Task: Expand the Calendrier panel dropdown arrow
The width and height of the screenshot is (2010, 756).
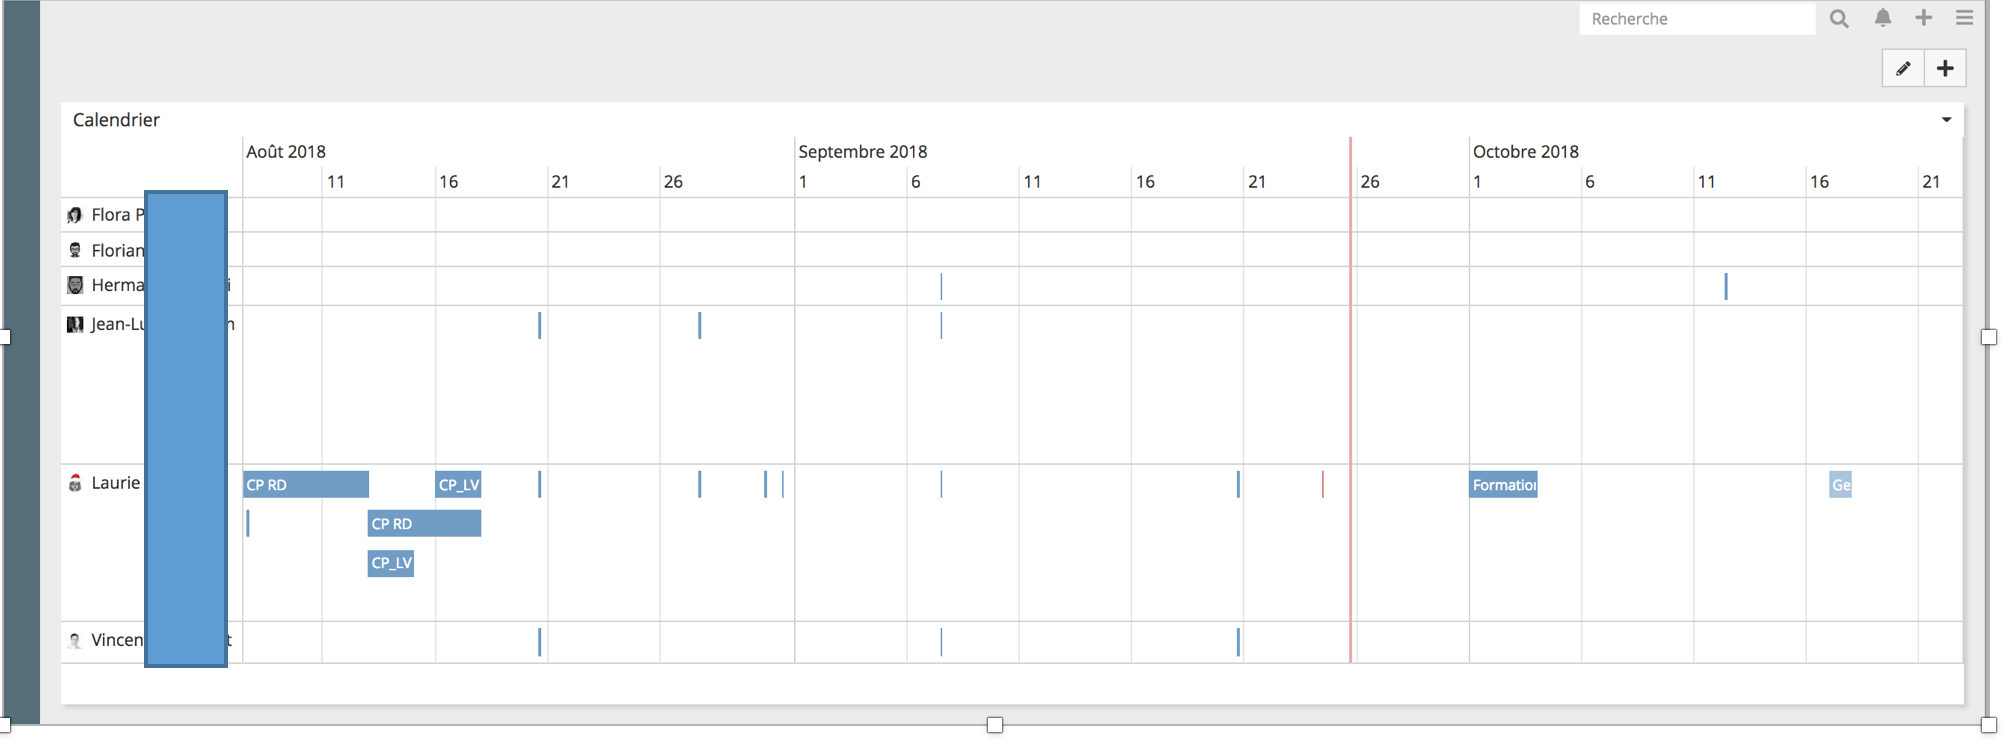Action: click(1946, 120)
